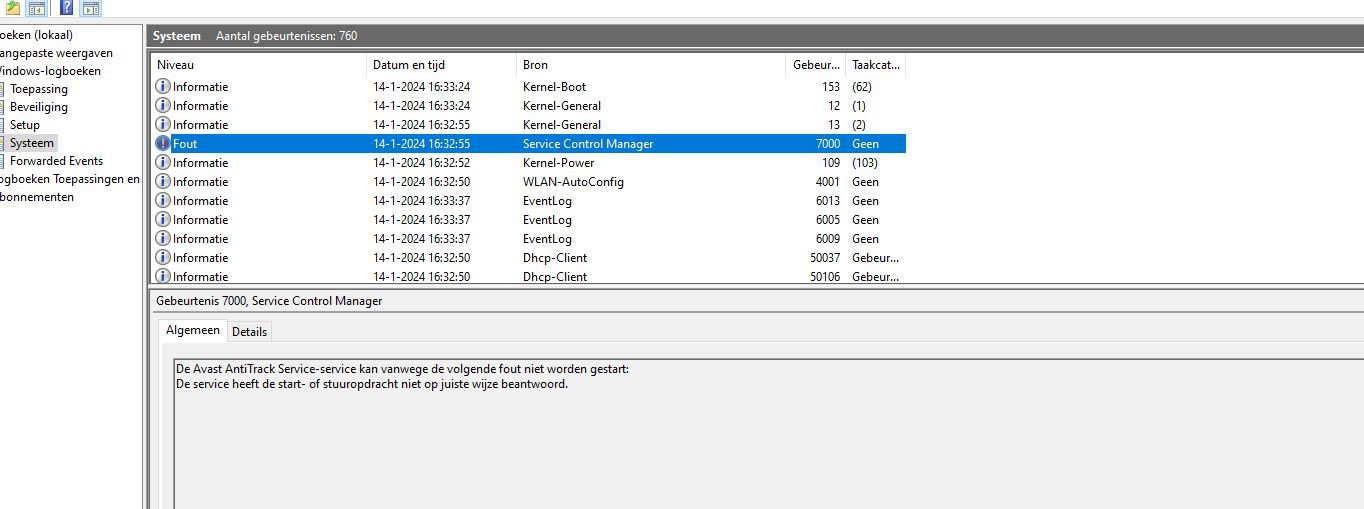Click the WLAN-AutoConfig source cell
Viewport: 1364px width, 509px height.
click(x=573, y=182)
